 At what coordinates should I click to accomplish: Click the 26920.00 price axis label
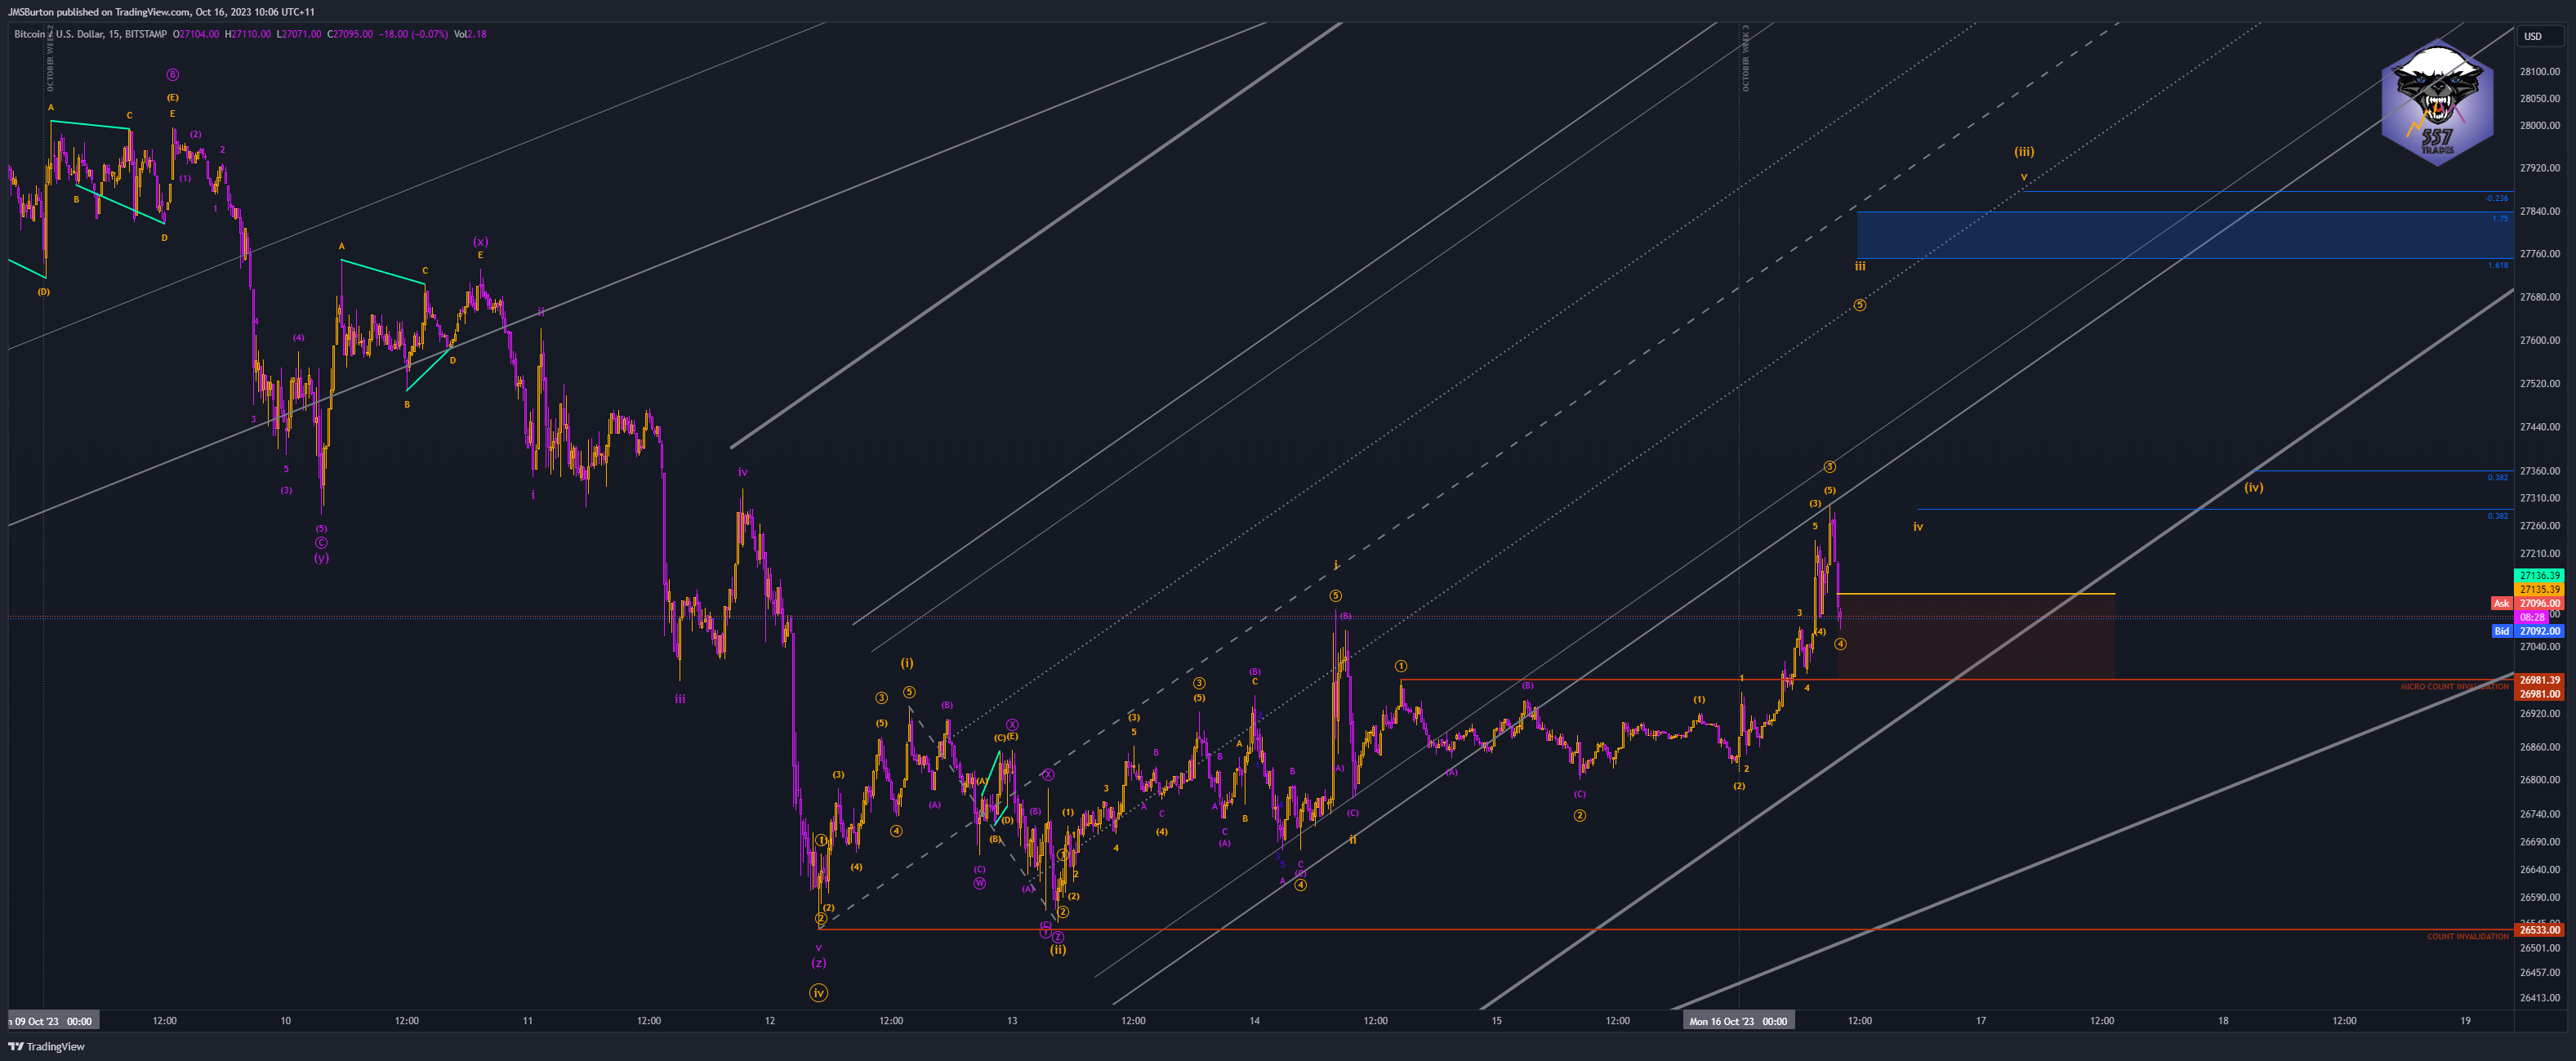coord(2540,714)
